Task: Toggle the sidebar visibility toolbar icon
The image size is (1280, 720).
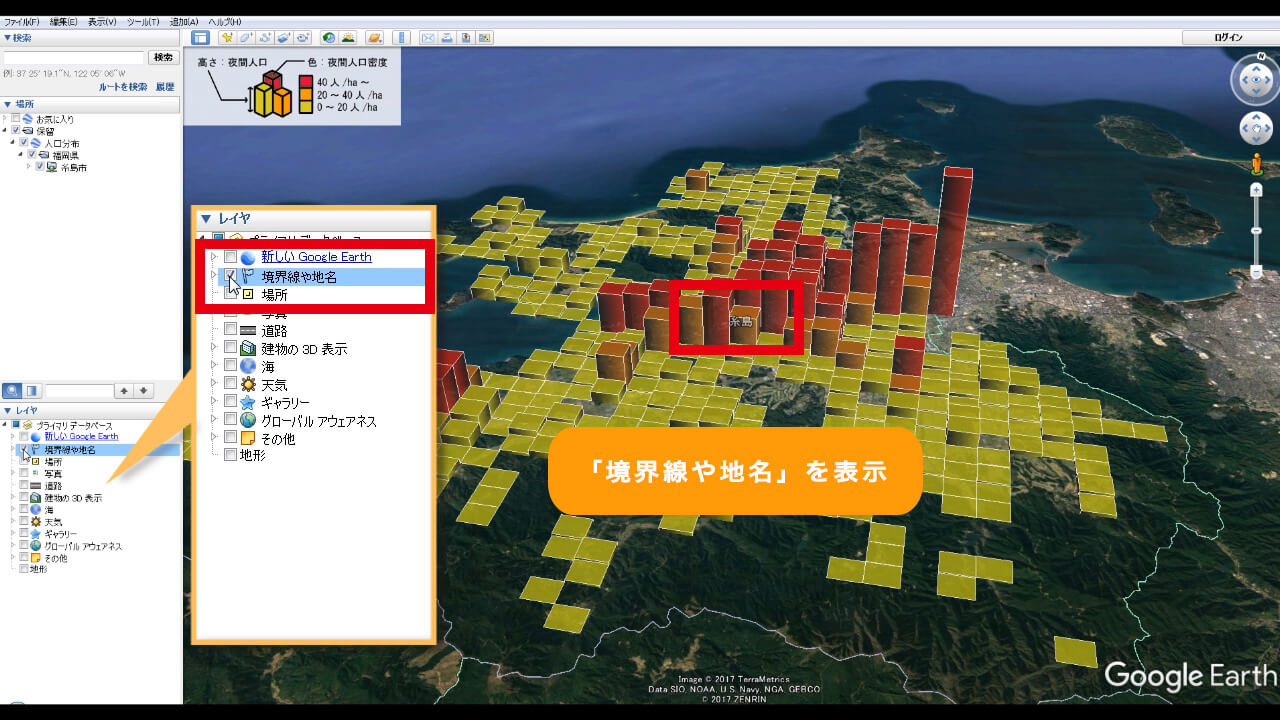Action: (x=200, y=38)
